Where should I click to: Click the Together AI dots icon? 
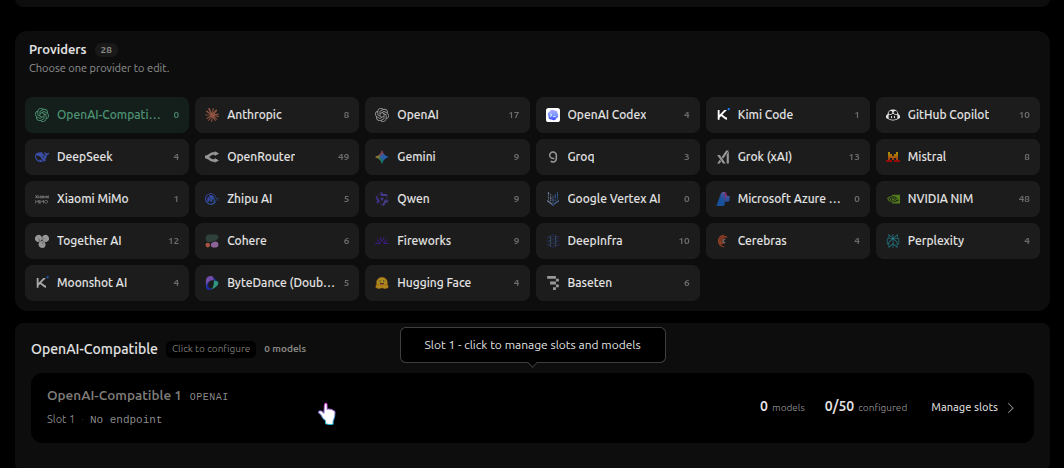[x=42, y=241]
